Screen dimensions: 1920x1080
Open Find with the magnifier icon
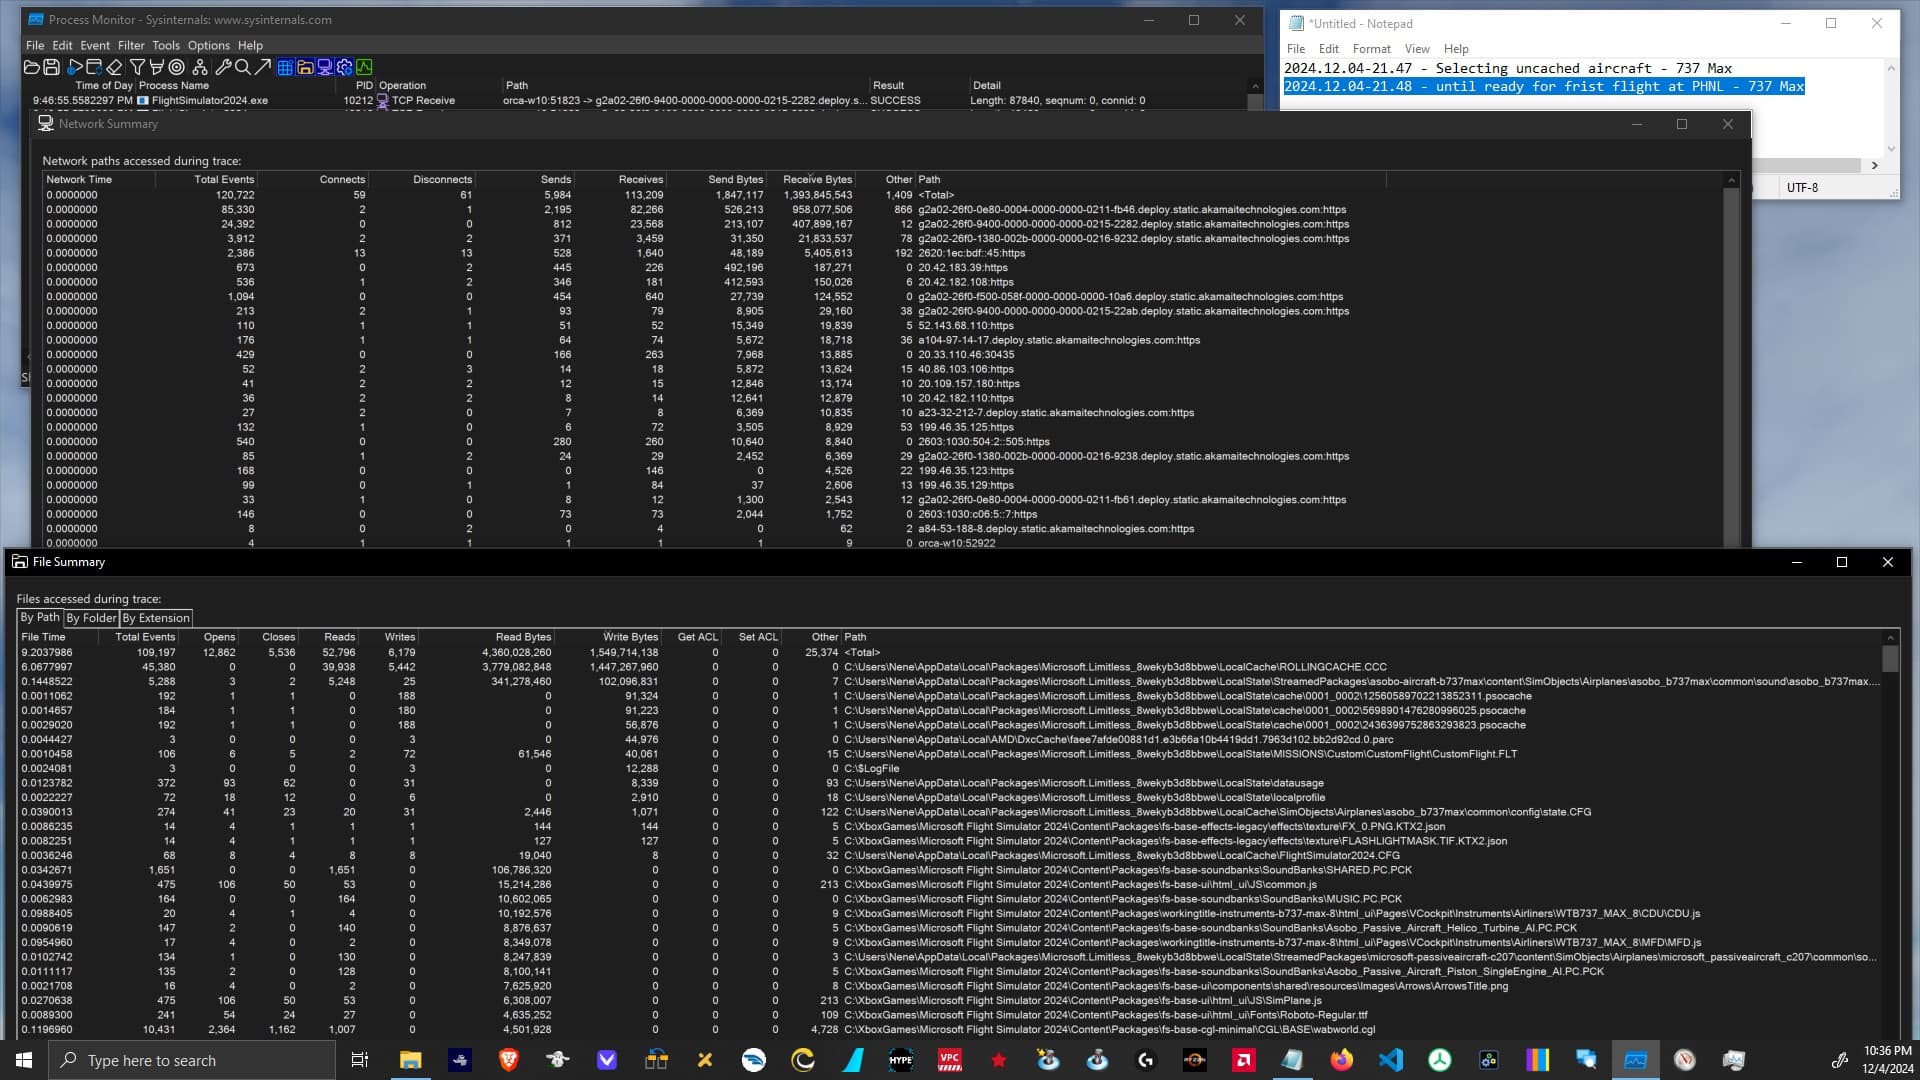pyautogui.click(x=242, y=67)
